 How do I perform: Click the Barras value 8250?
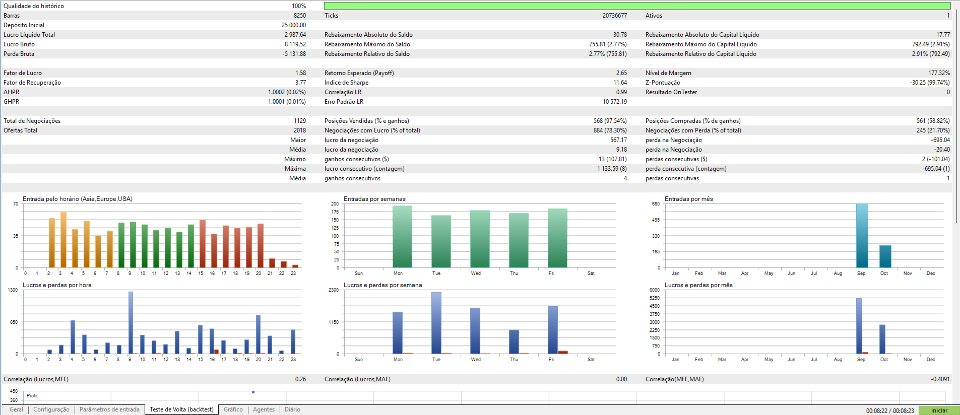click(300, 15)
